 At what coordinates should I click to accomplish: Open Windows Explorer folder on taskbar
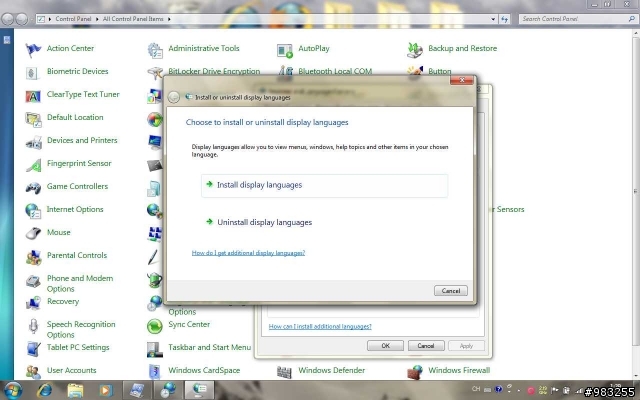click(x=75, y=391)
